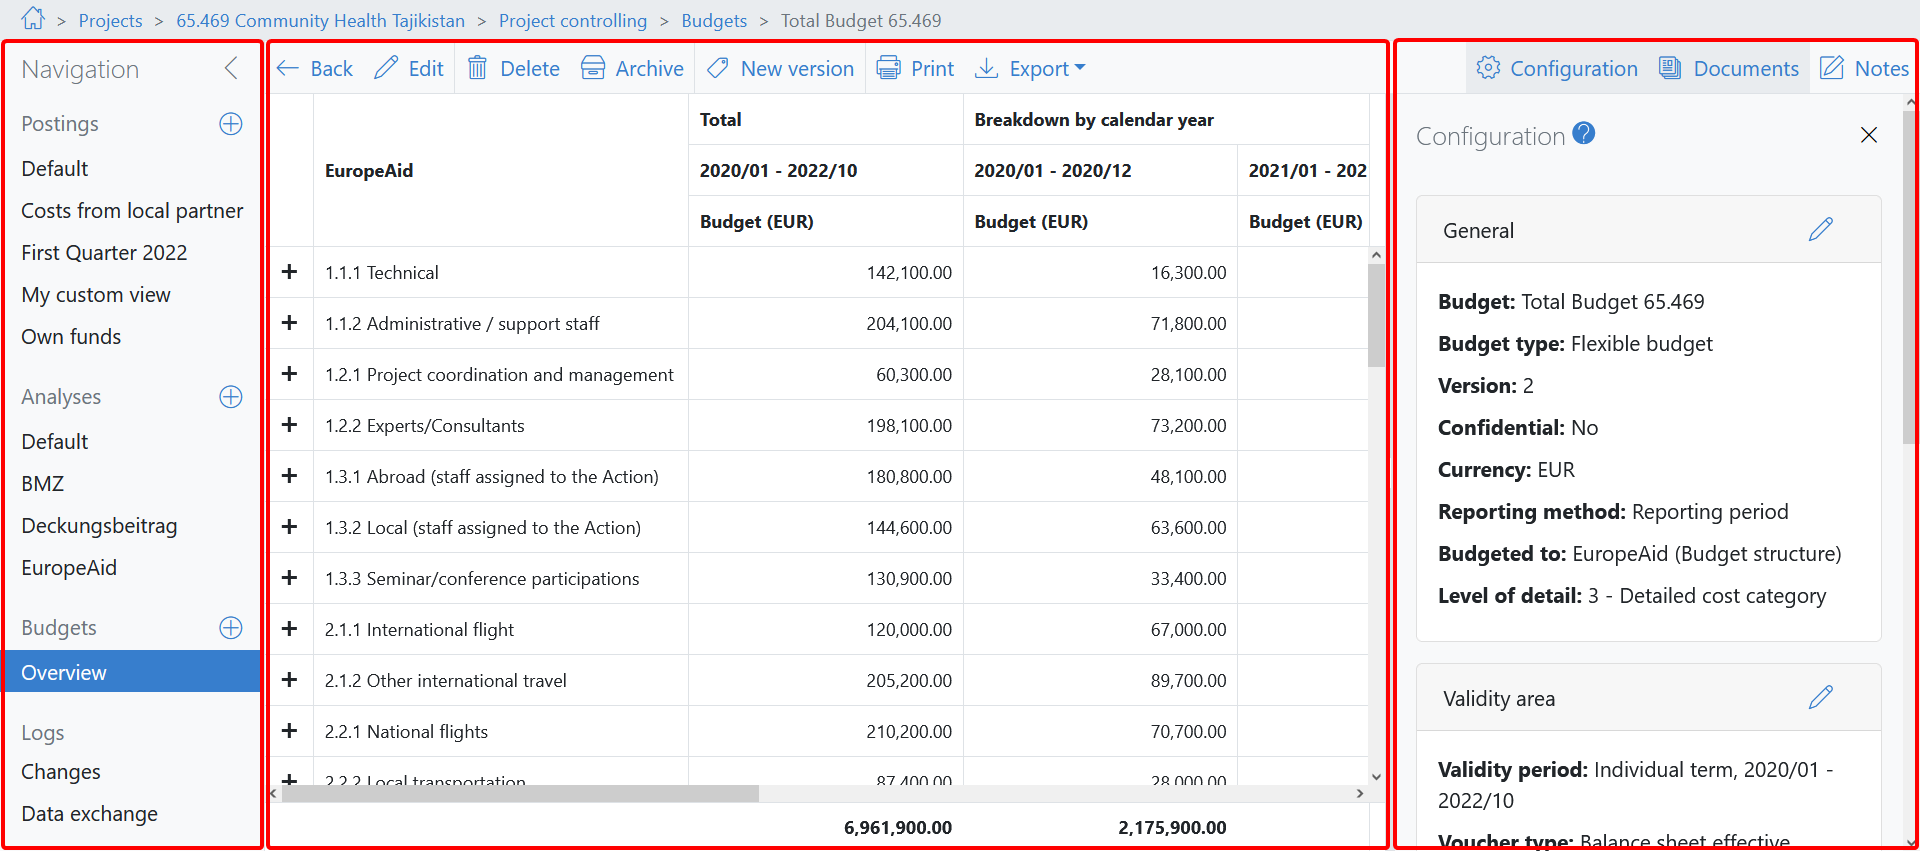Select EuropeAid under Analyses
The image size is (1920, 851).
(x=69, y=568)
